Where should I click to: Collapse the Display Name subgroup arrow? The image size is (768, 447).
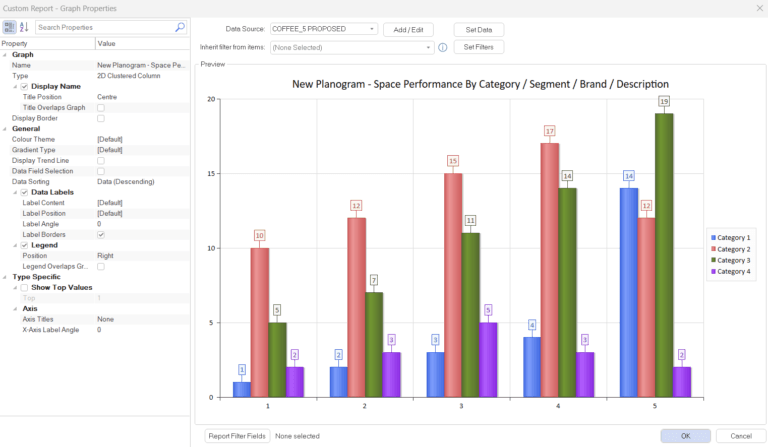coord(15,87)
